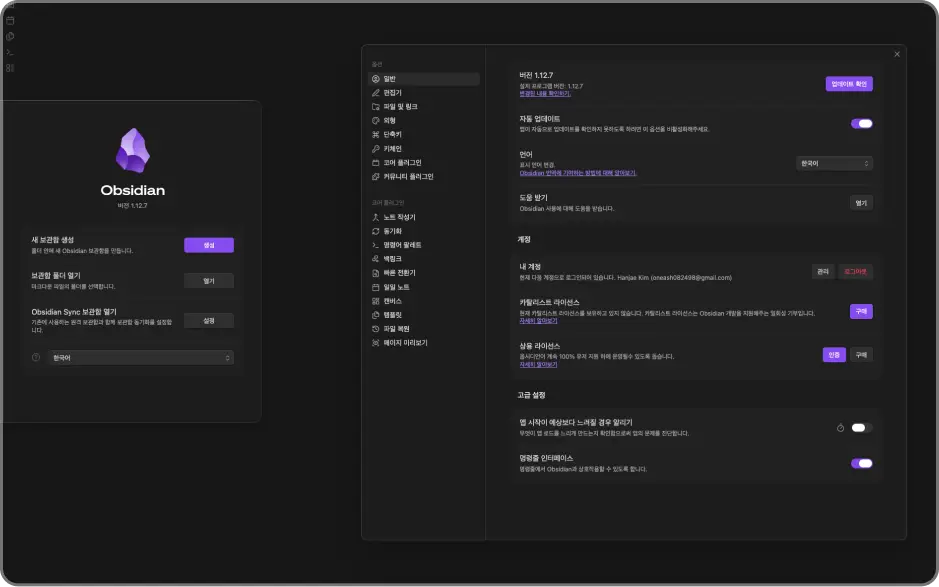The width and height of the screenshot is (939, 587).
Task: Go to 코어 플러그인 settings tab
Action: (423, 163)
